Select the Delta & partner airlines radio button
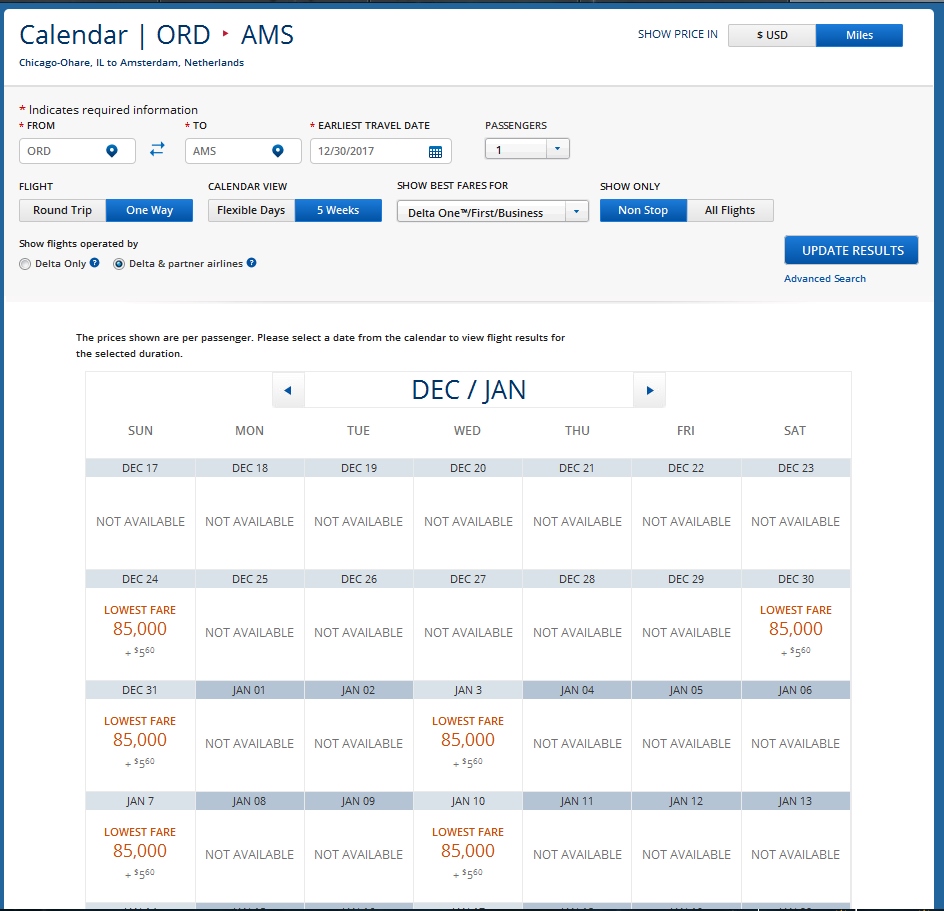Viewport: 944px width, 911px height. [119, 264]
